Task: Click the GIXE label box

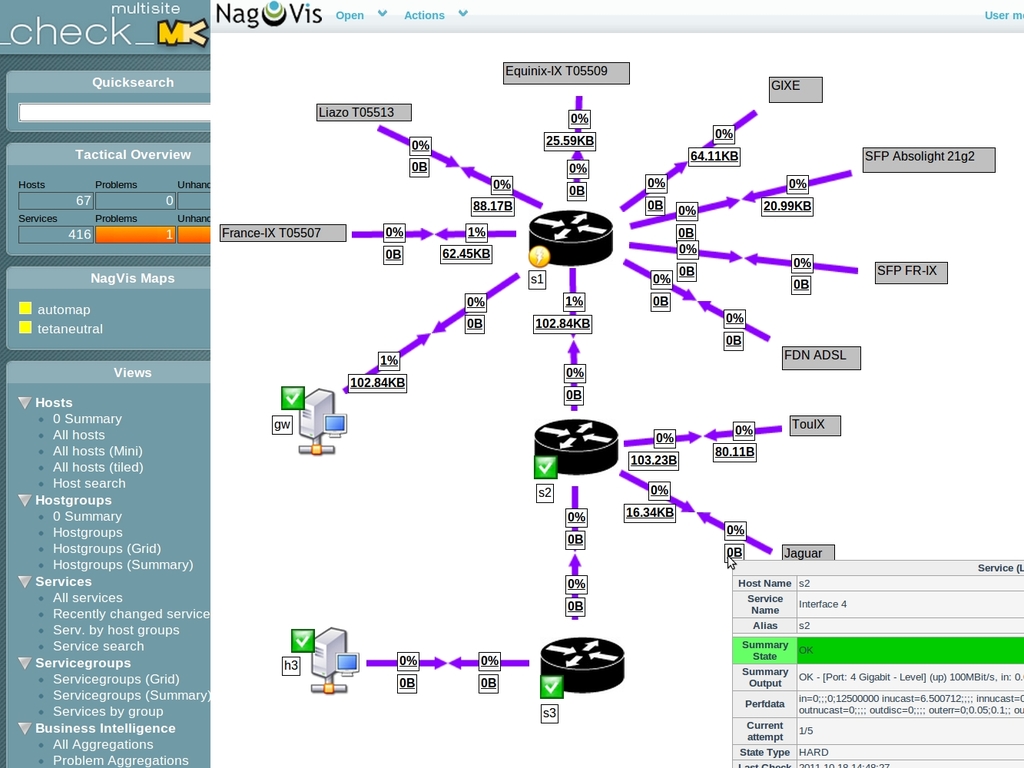Action: (795, 89)
